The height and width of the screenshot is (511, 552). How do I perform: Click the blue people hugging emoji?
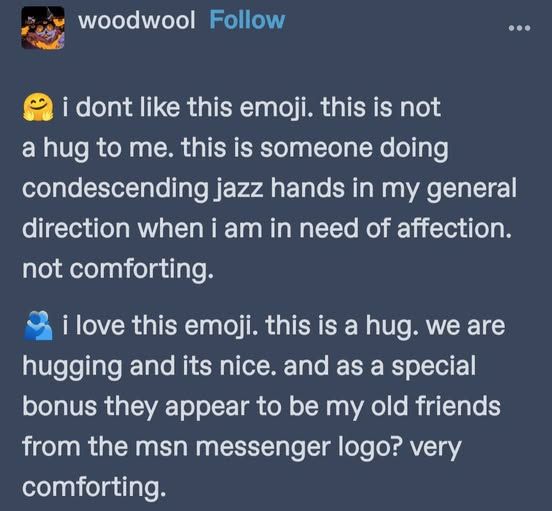(38, 326)
